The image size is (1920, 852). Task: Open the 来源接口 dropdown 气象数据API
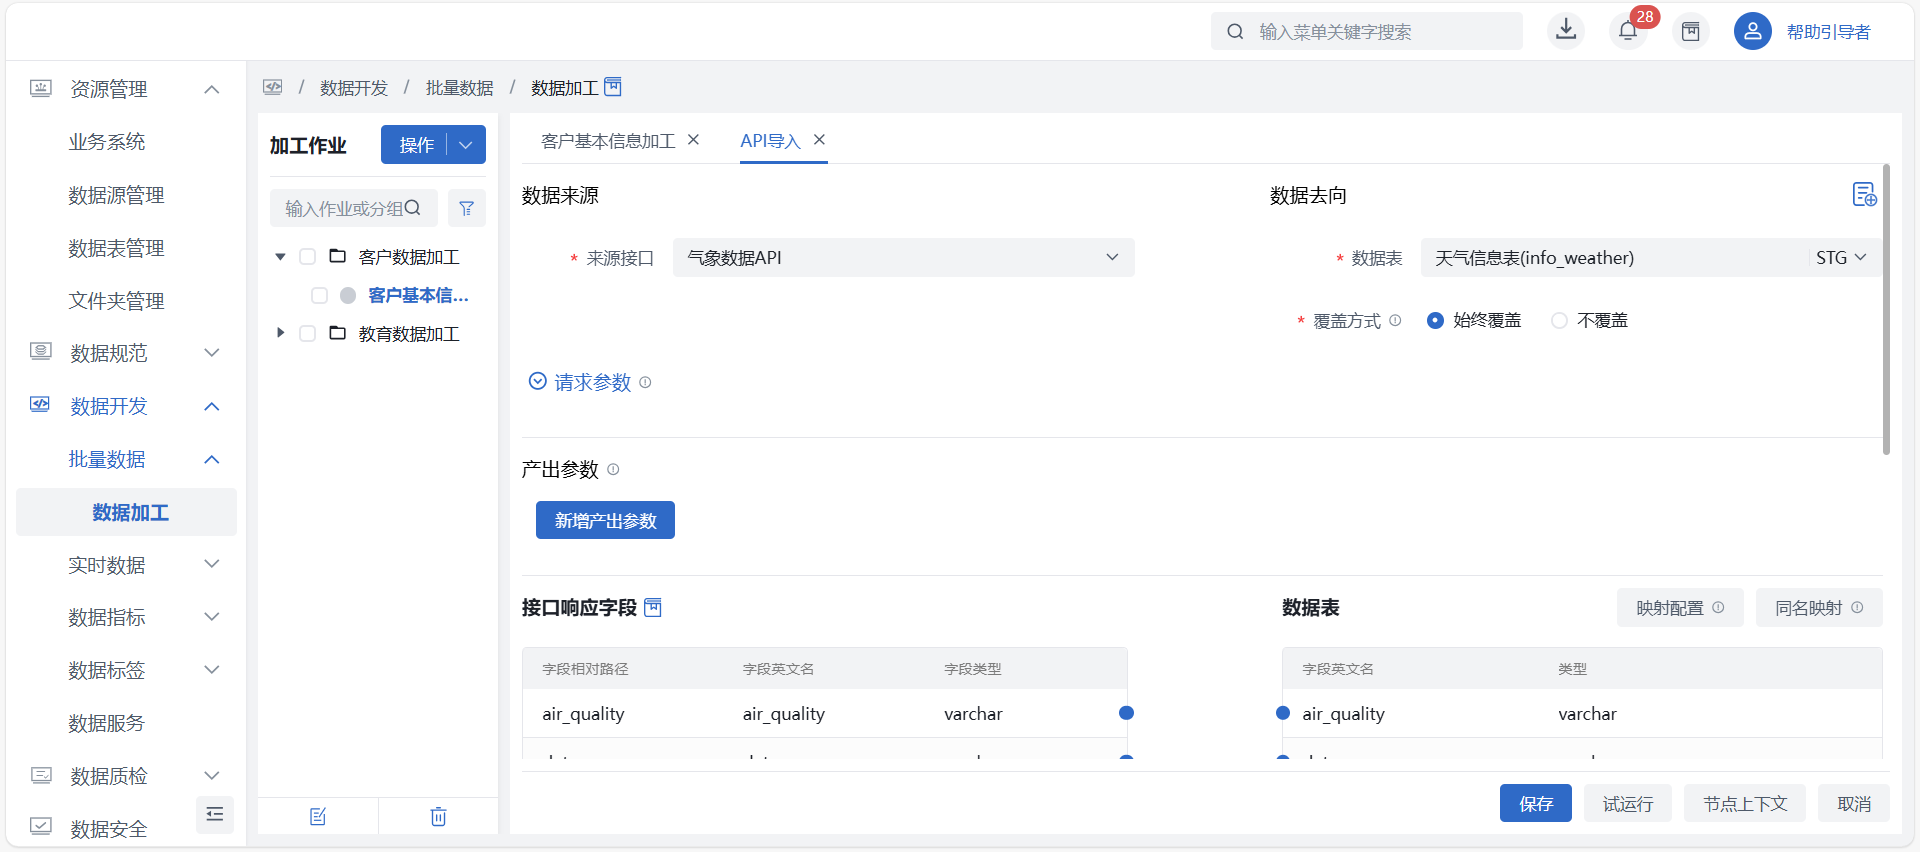click(904, 257)
